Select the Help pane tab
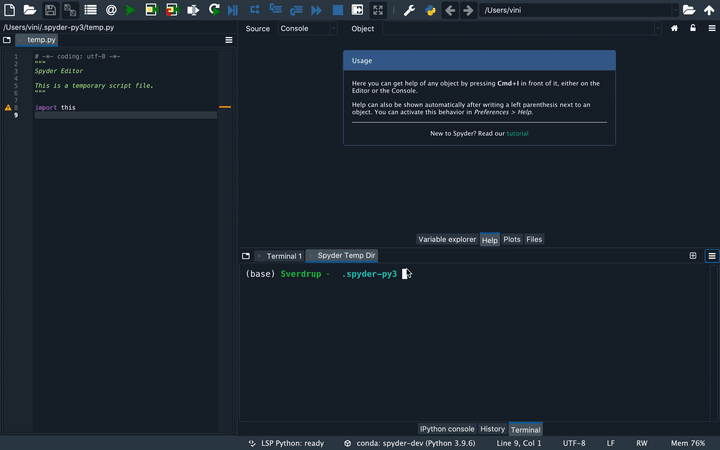Viewport: 720px width, 450px height. coord(489,240)
